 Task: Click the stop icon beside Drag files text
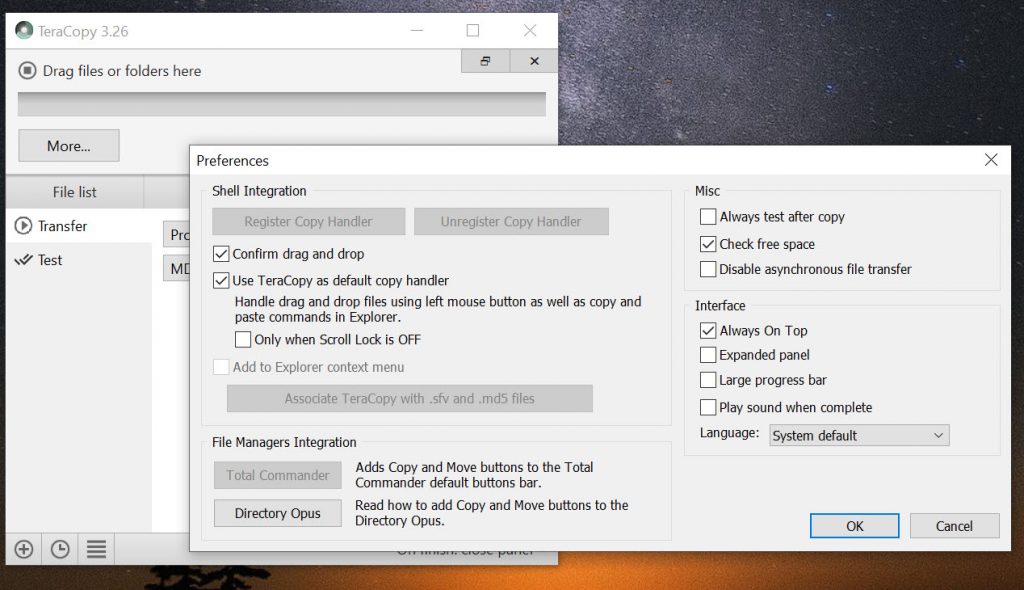click(27, 71)
